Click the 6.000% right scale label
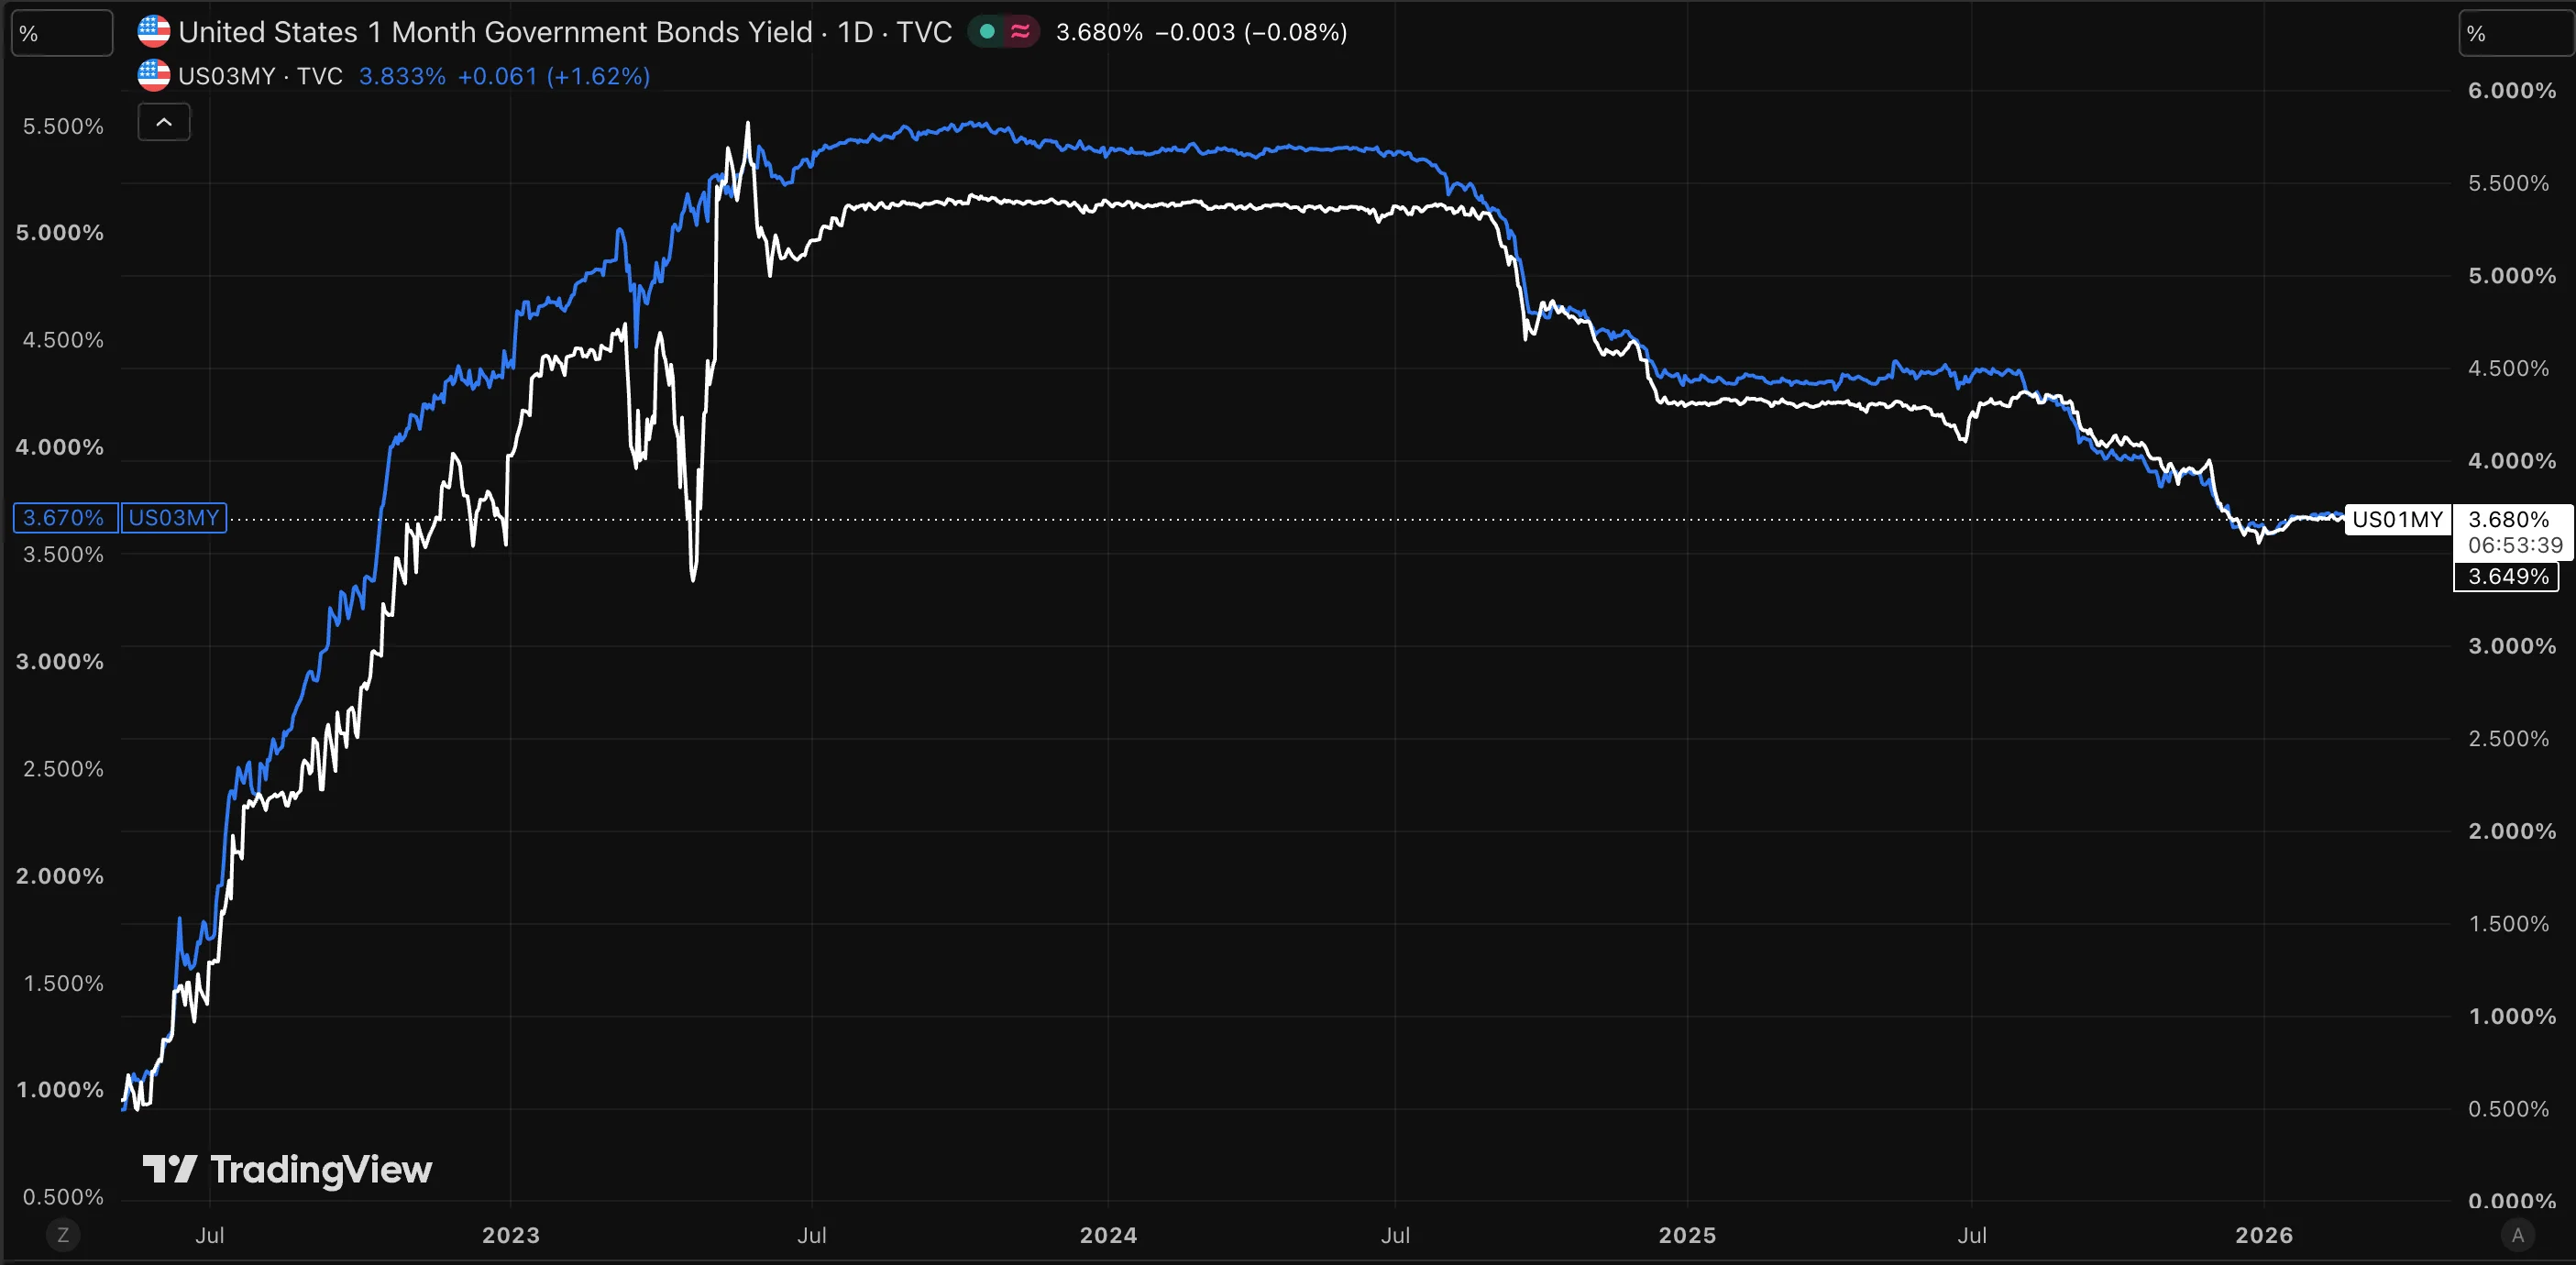2576x1265 pixels. 2512,91
